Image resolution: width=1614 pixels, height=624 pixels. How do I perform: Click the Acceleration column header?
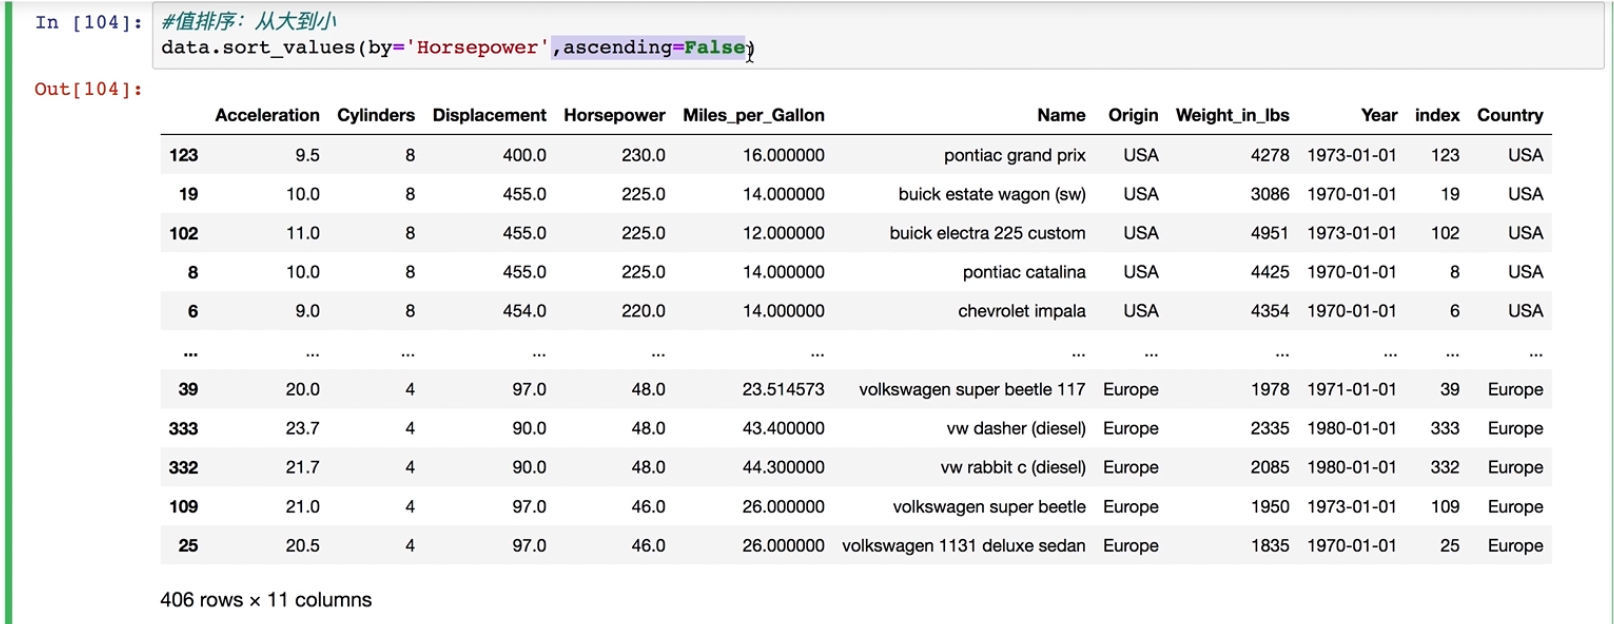pos(267,115)
